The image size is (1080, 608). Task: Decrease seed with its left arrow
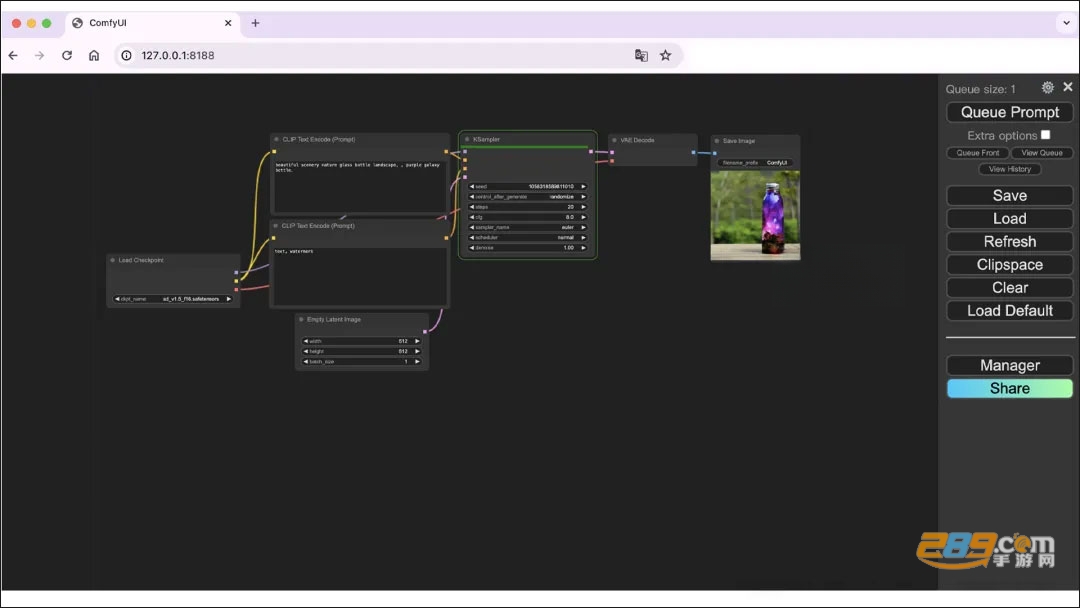click(x=472, y=187)
